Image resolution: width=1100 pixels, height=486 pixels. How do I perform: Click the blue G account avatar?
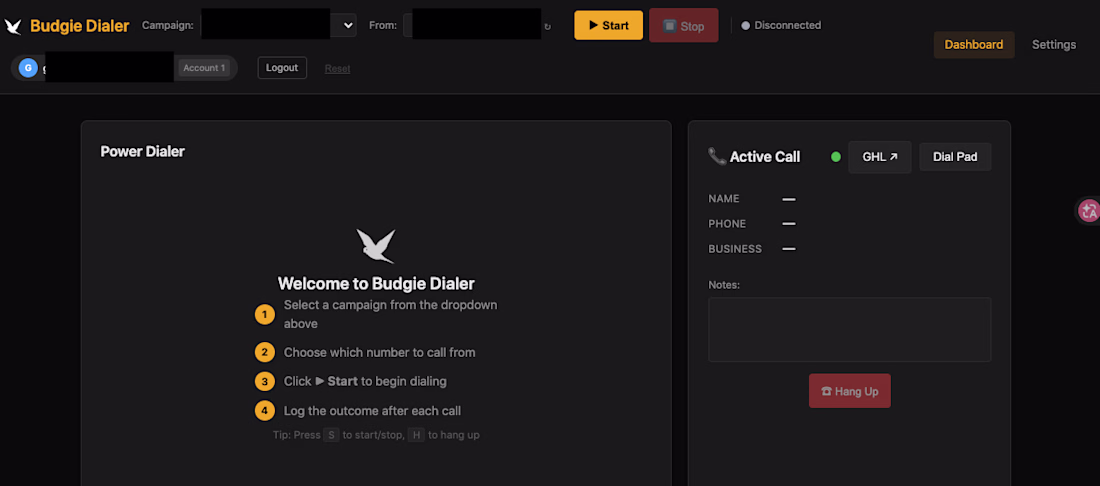point(28,68)
